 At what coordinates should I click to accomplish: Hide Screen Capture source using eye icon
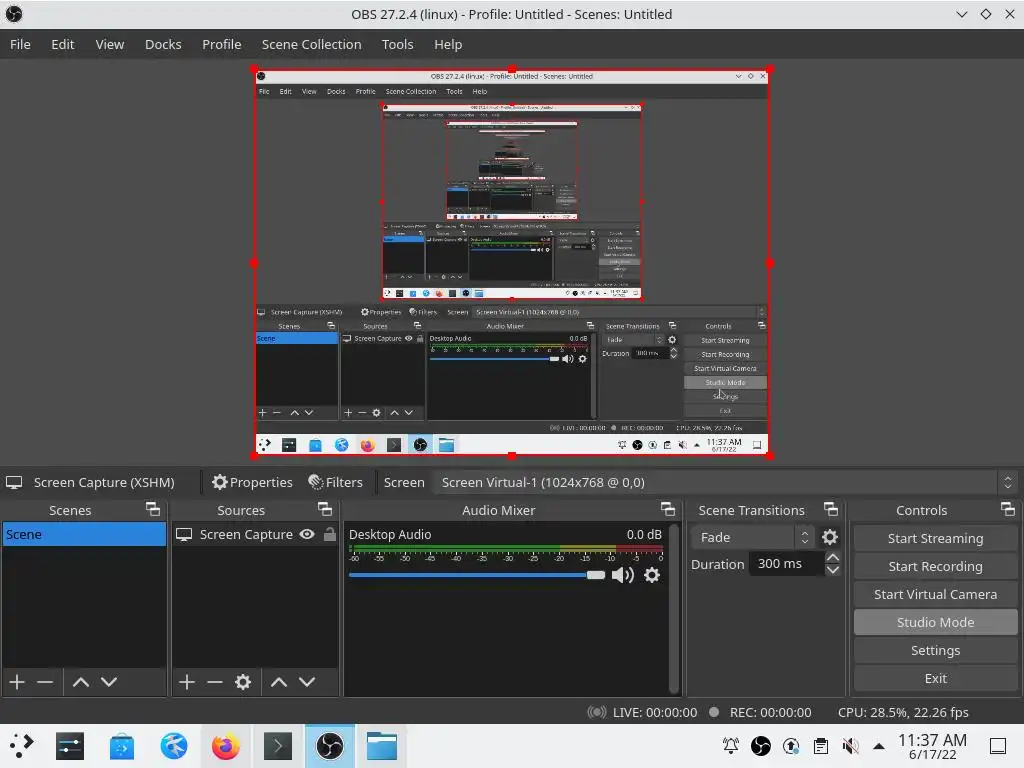click(307, 534)
